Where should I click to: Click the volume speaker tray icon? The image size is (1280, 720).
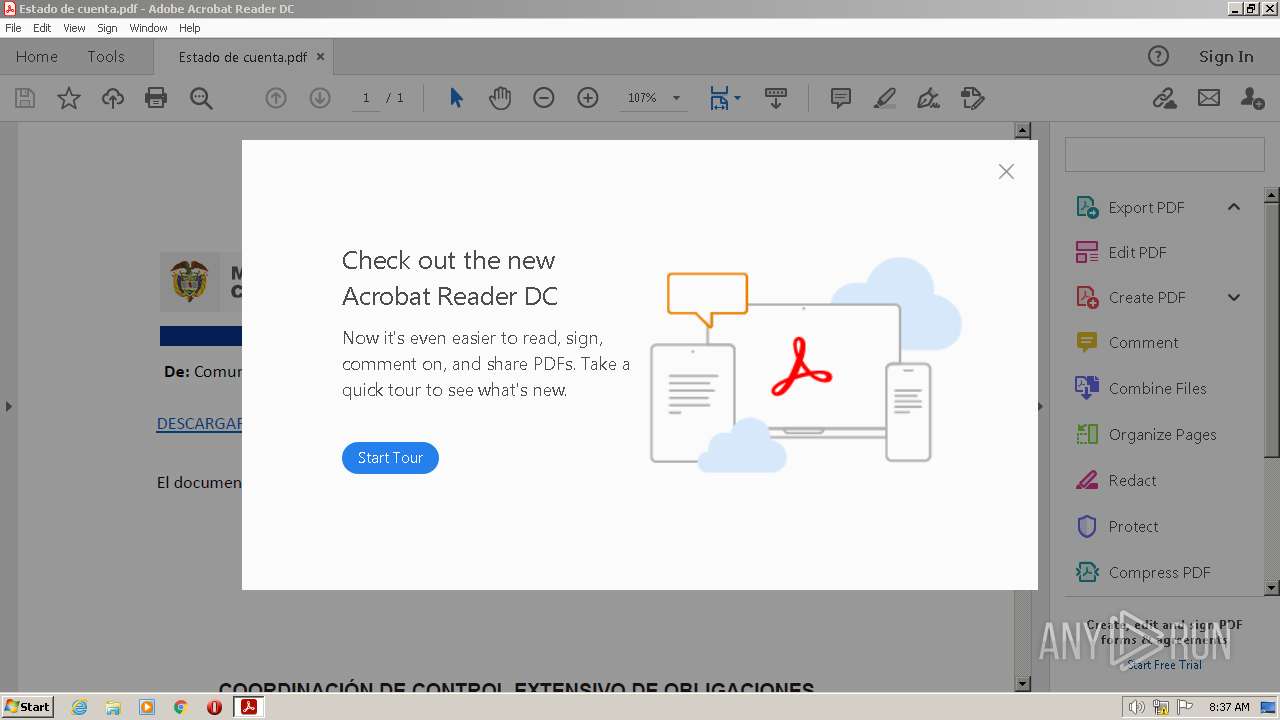[1137, 707]
